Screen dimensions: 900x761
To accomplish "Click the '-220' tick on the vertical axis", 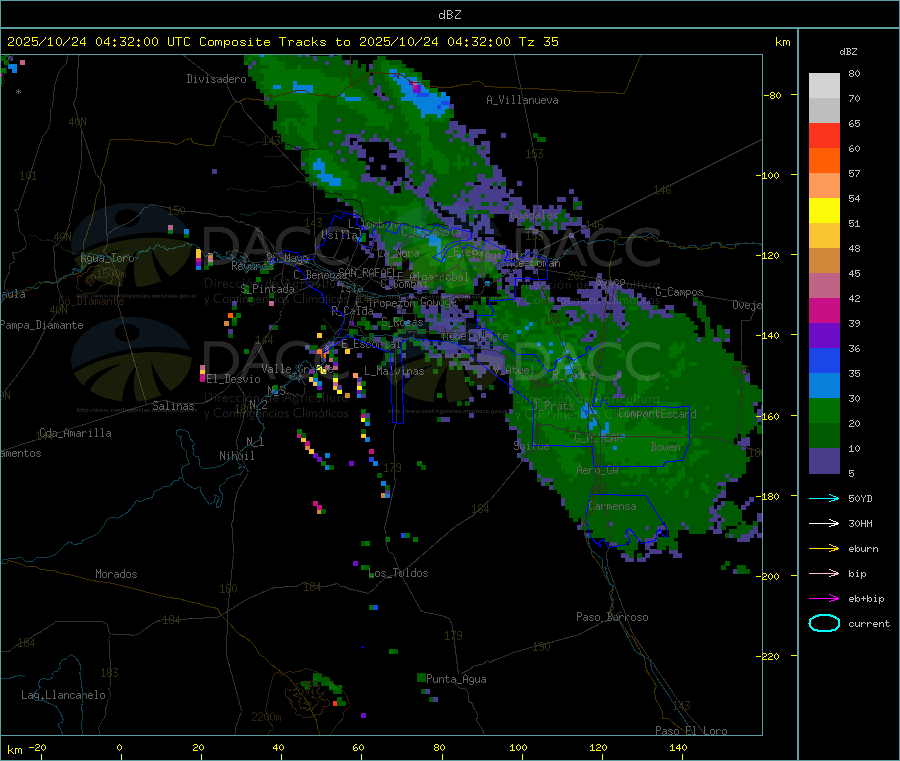I will click(770, 656).
